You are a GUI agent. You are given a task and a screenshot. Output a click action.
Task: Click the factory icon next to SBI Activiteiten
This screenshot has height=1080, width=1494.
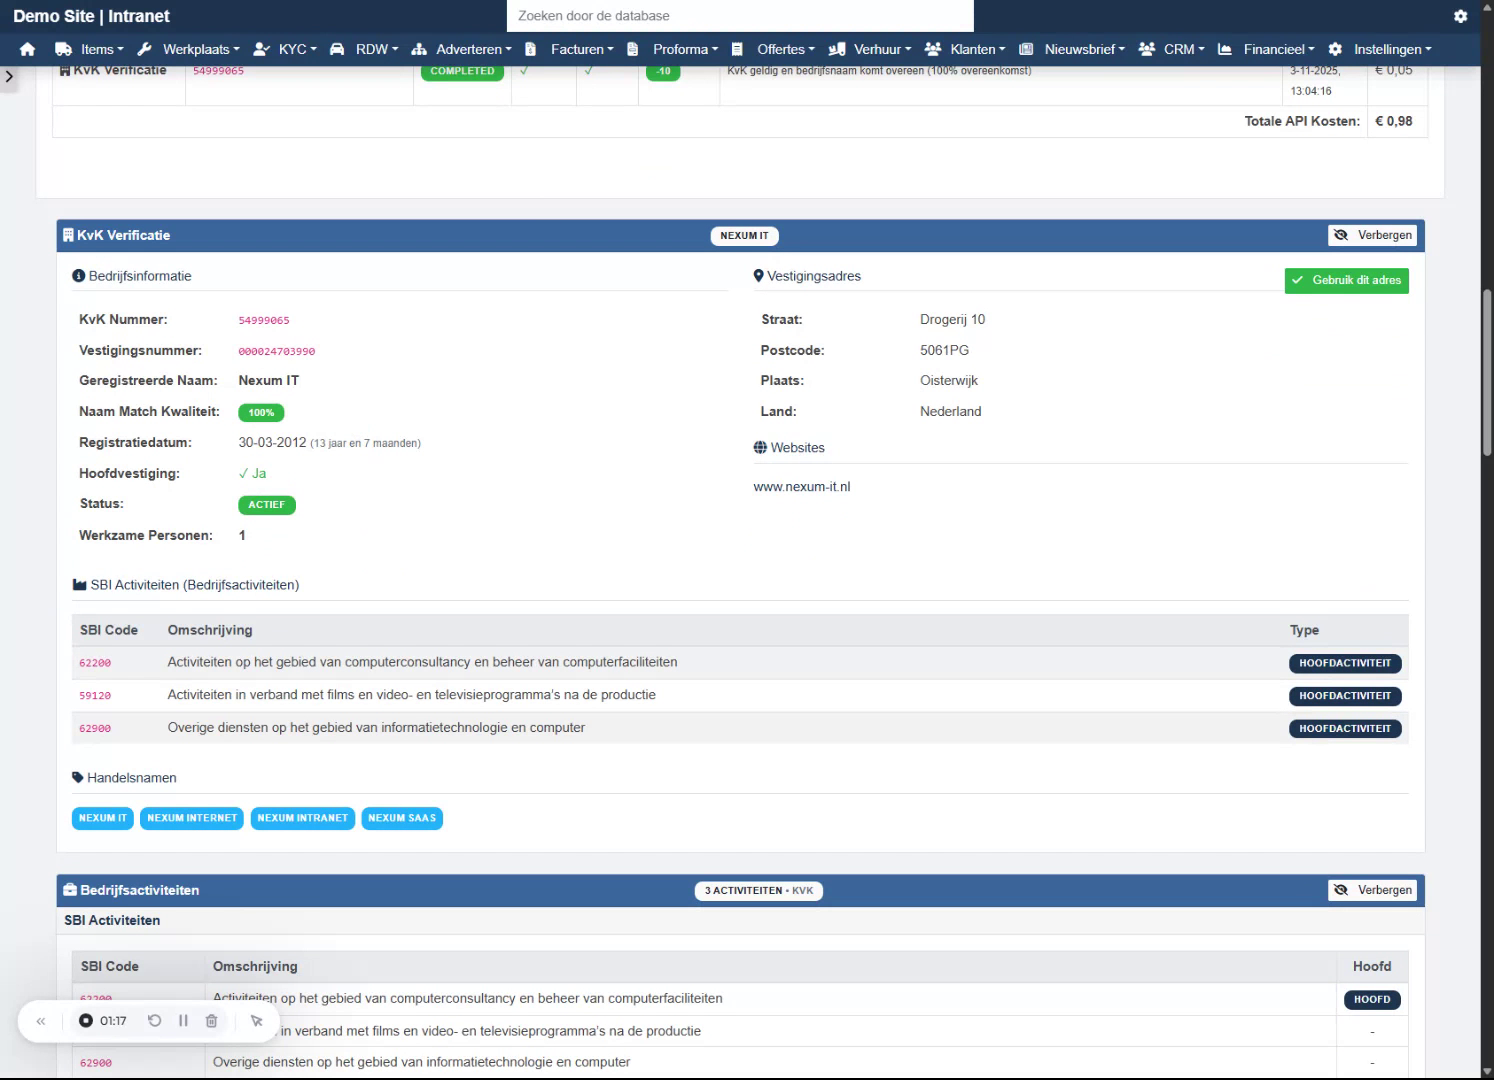click(x=80, y=585)
